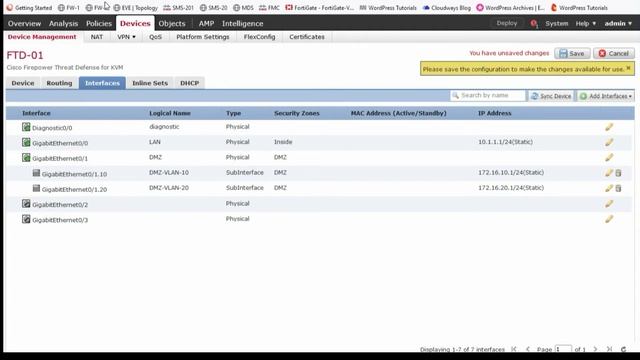
Task: Select the DMZ-VLAN-20 logical name cell
Action: [x=169, y=188]
